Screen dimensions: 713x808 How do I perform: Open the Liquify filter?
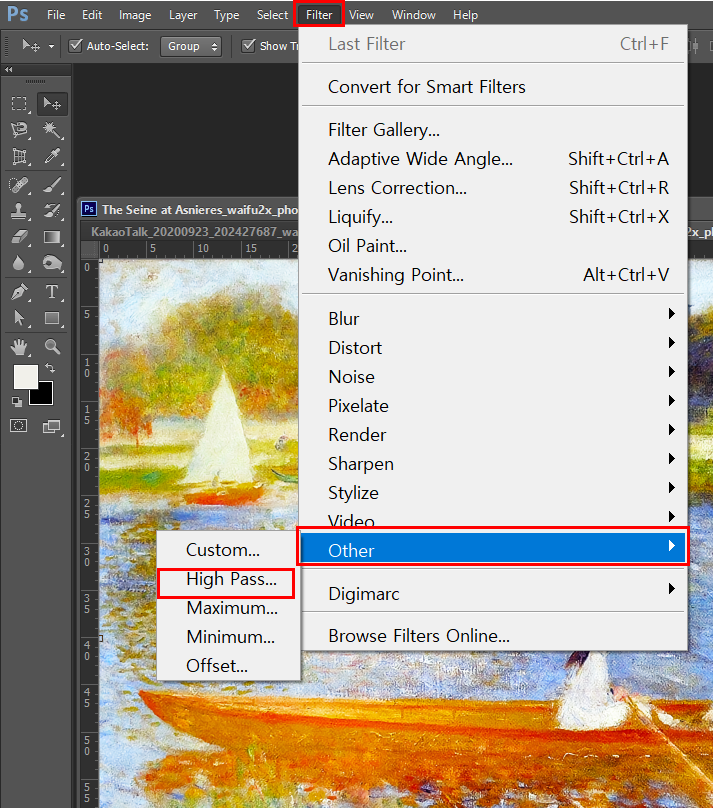tap(493, 216)
